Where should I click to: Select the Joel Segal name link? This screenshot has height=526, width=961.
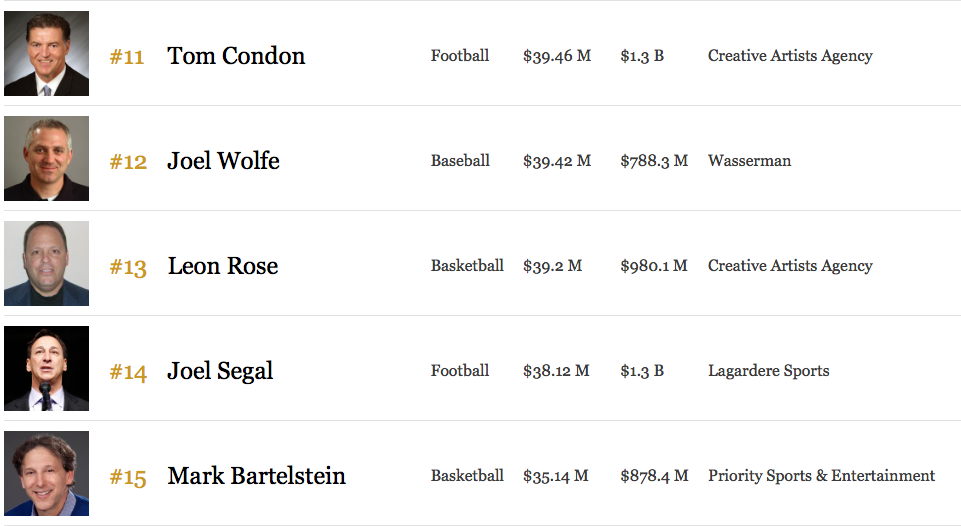[220, 371]
